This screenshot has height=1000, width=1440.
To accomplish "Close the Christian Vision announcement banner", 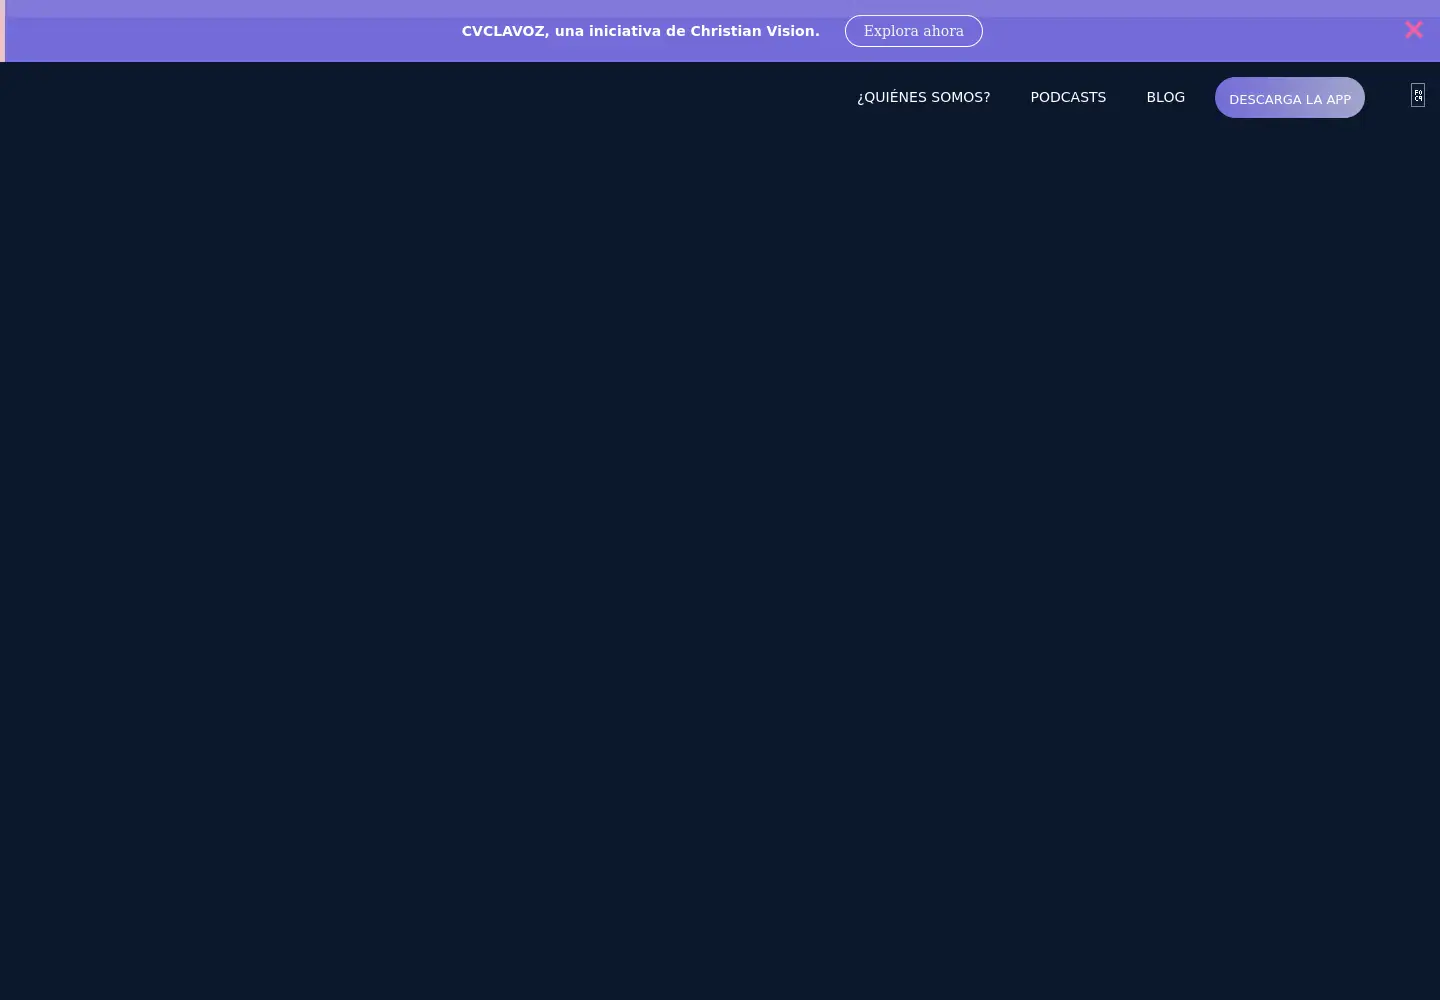I will click(1413, 30).
